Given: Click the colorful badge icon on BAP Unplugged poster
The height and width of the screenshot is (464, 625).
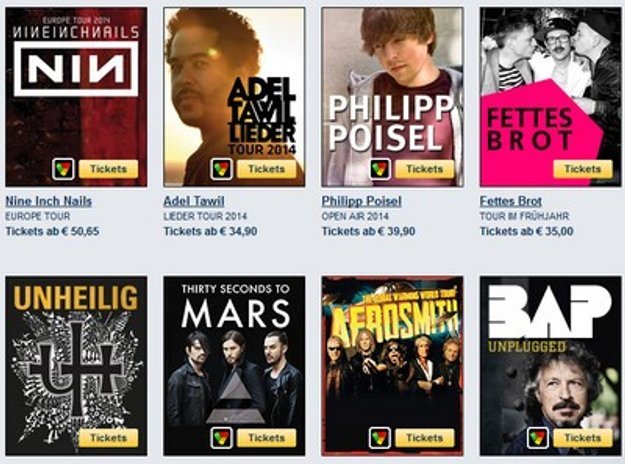Looking at the screenshot, I should click(538, 438).
